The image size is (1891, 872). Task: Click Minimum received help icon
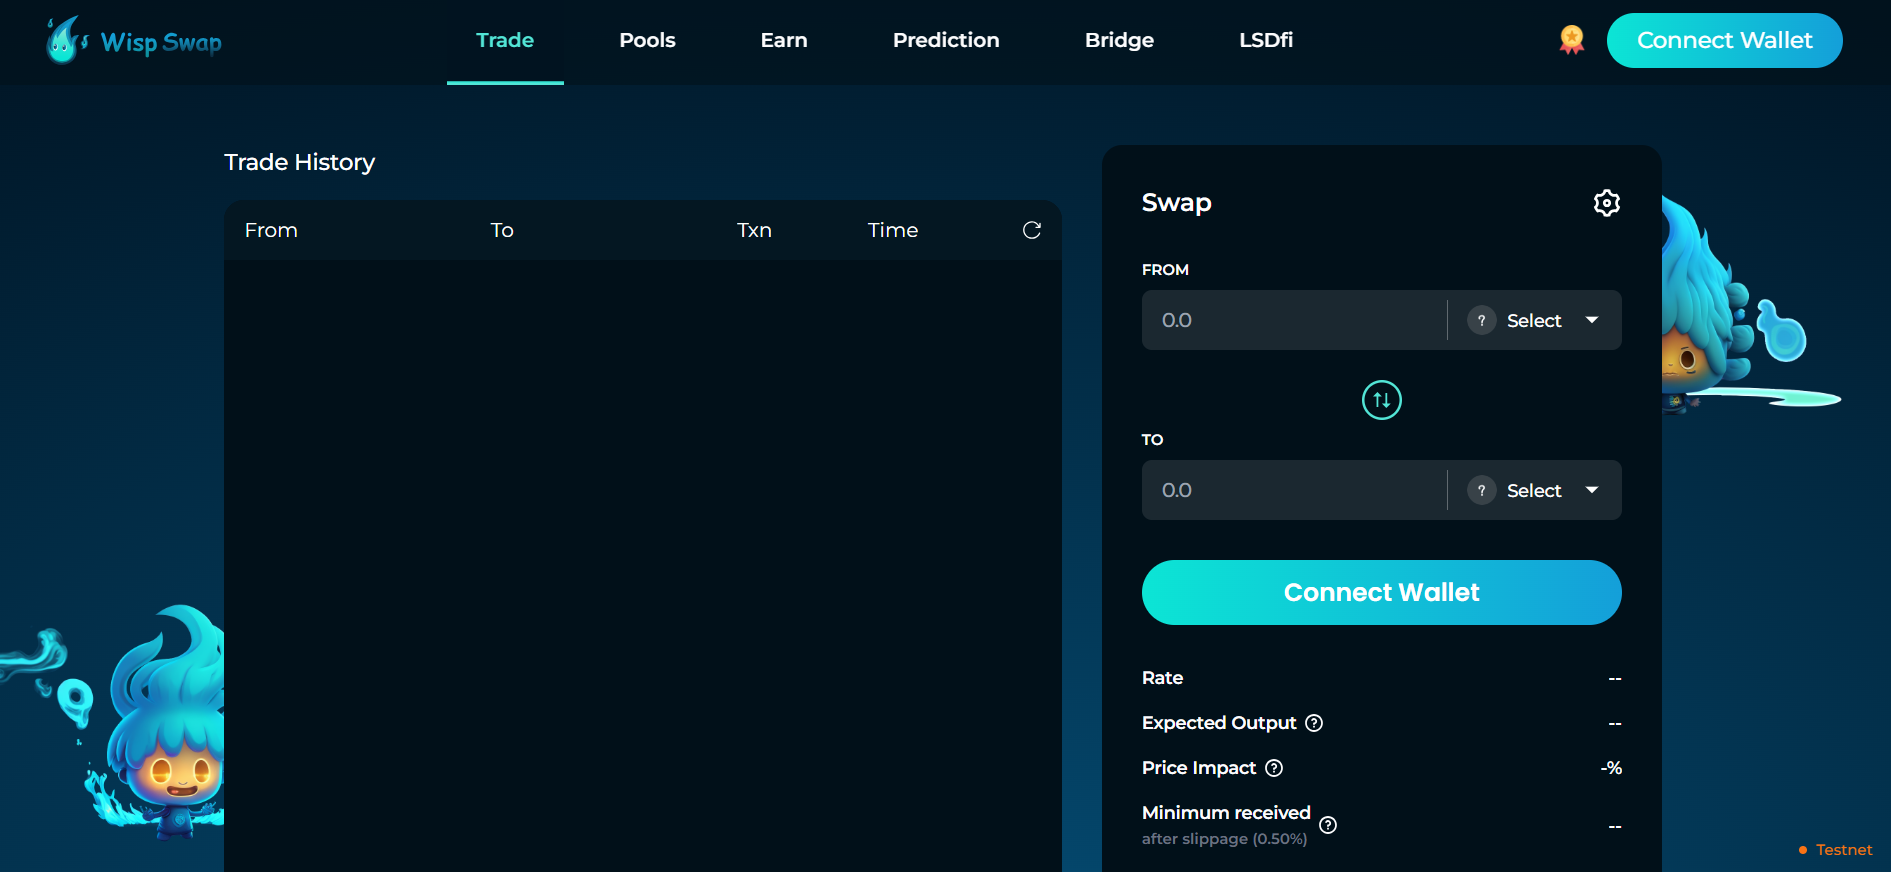1328,825
